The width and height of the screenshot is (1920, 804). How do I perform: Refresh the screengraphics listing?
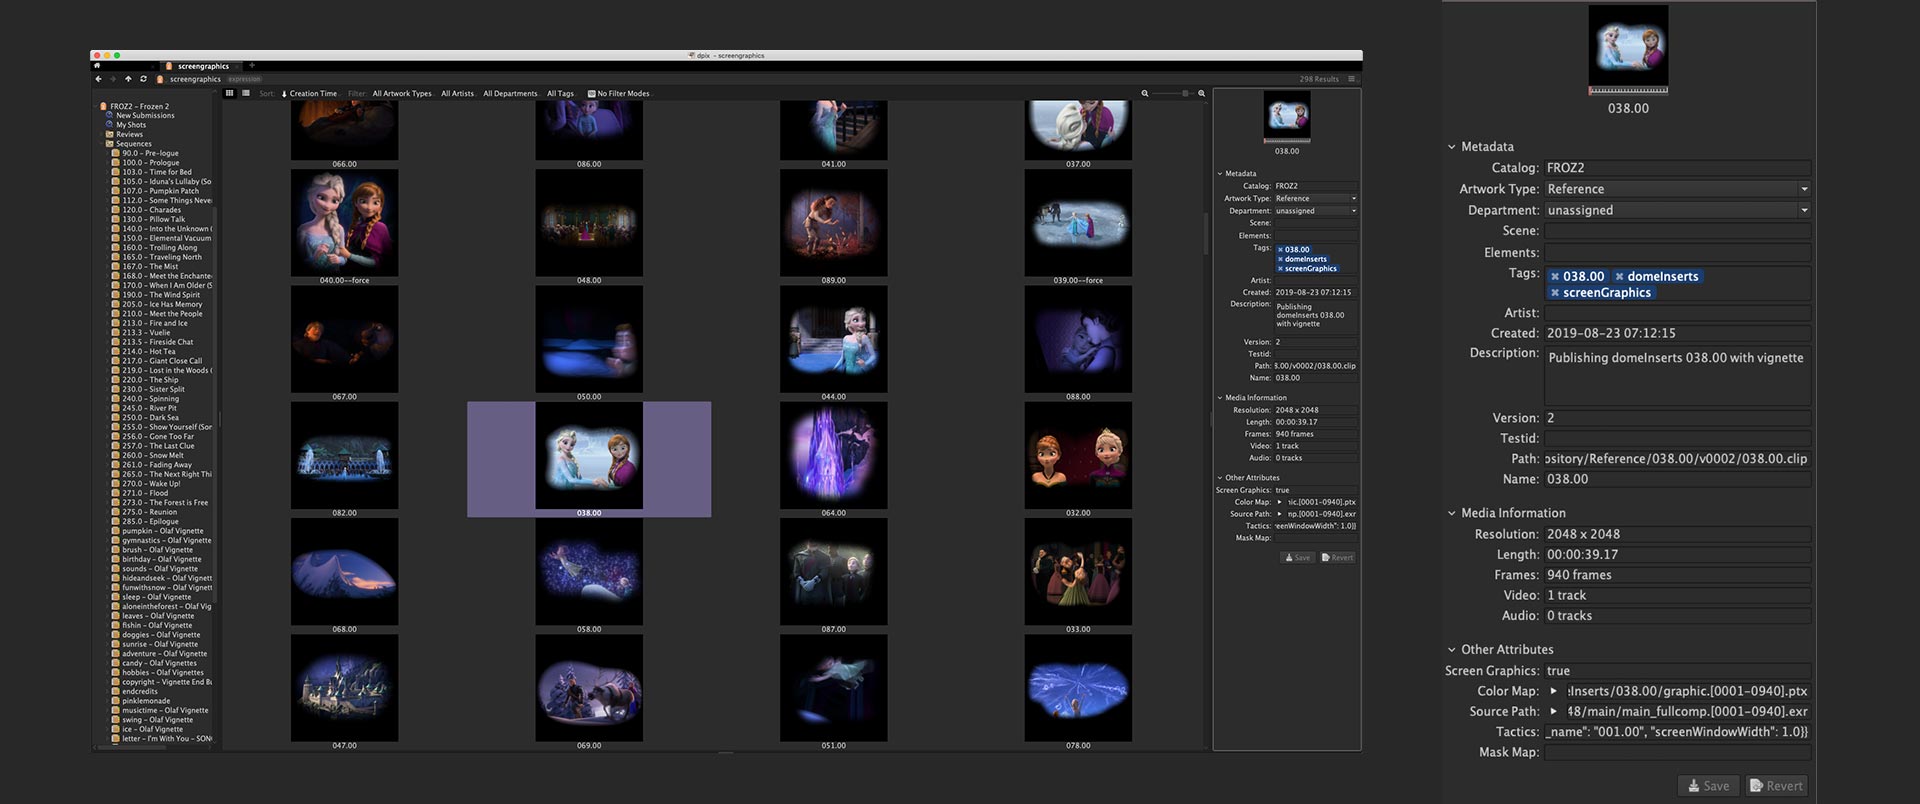point(143,79)
